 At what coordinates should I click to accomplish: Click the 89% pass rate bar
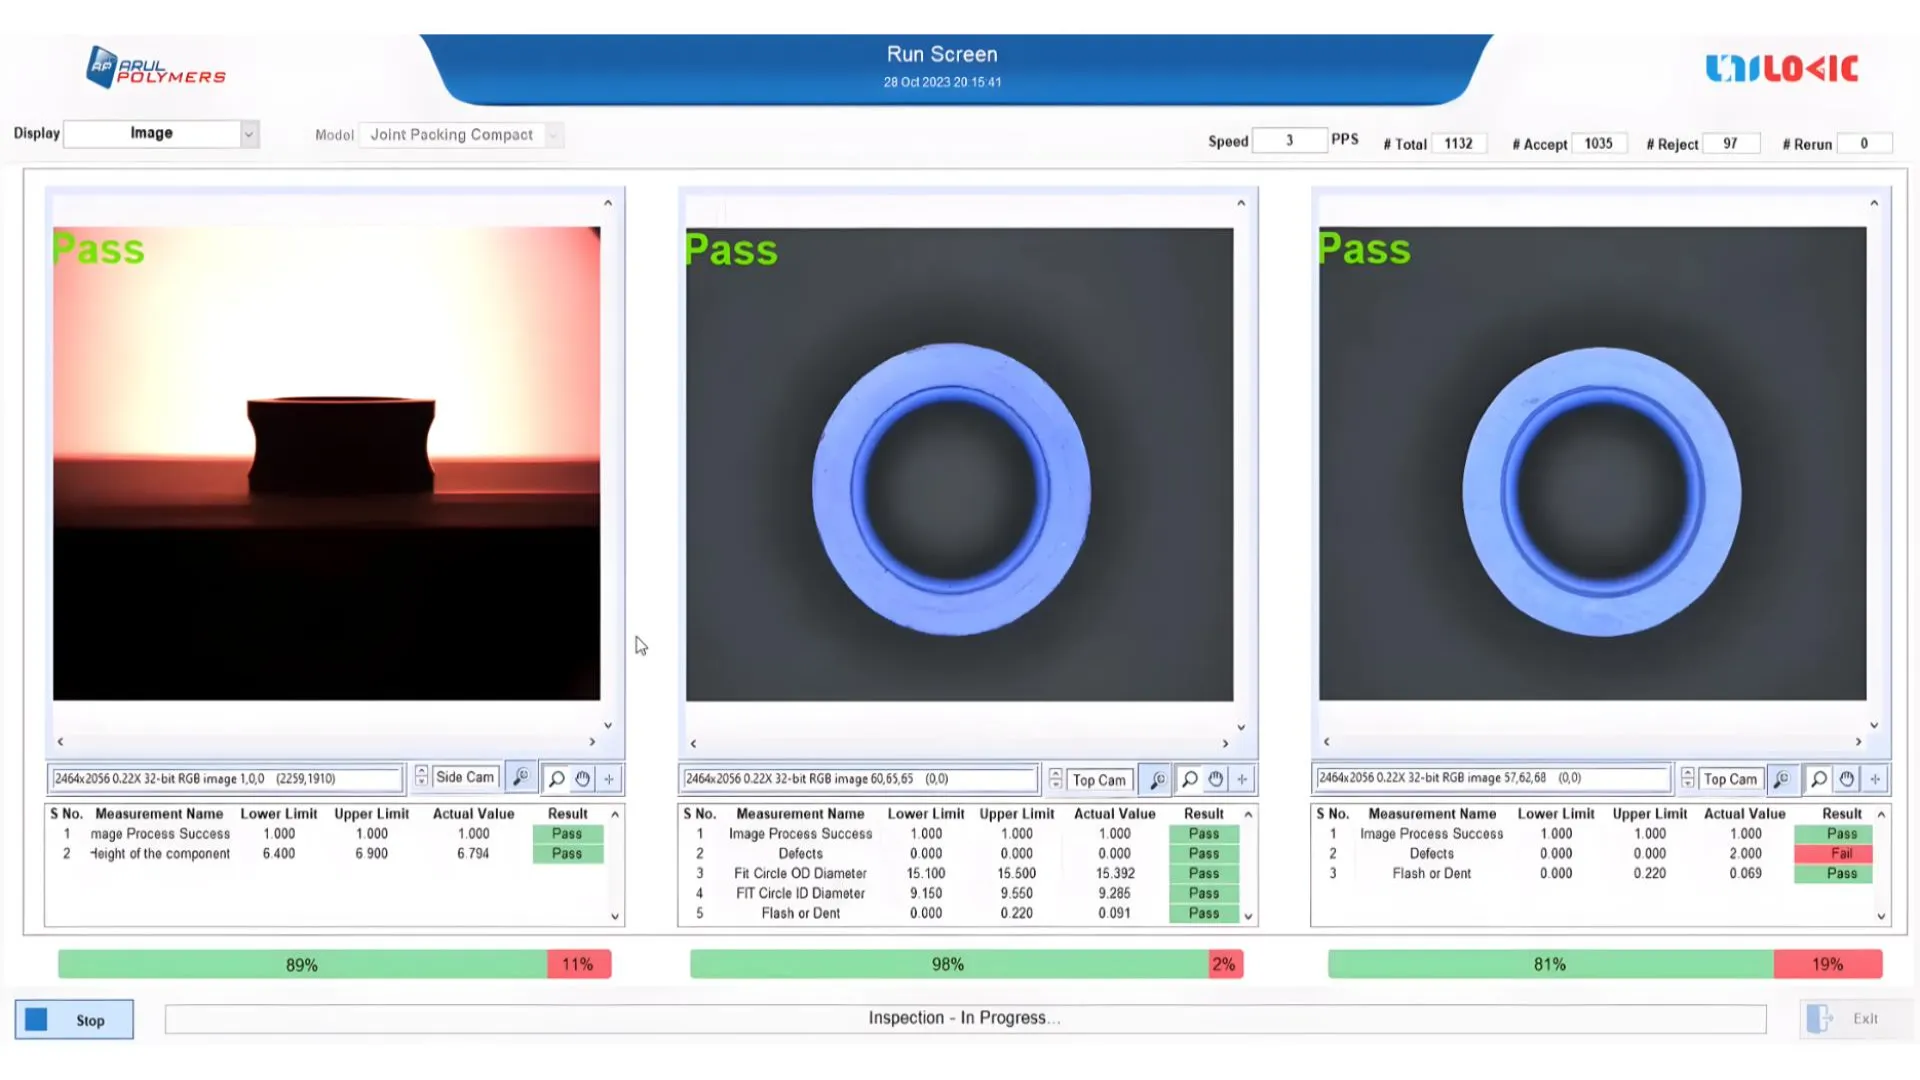click(302, 964)
